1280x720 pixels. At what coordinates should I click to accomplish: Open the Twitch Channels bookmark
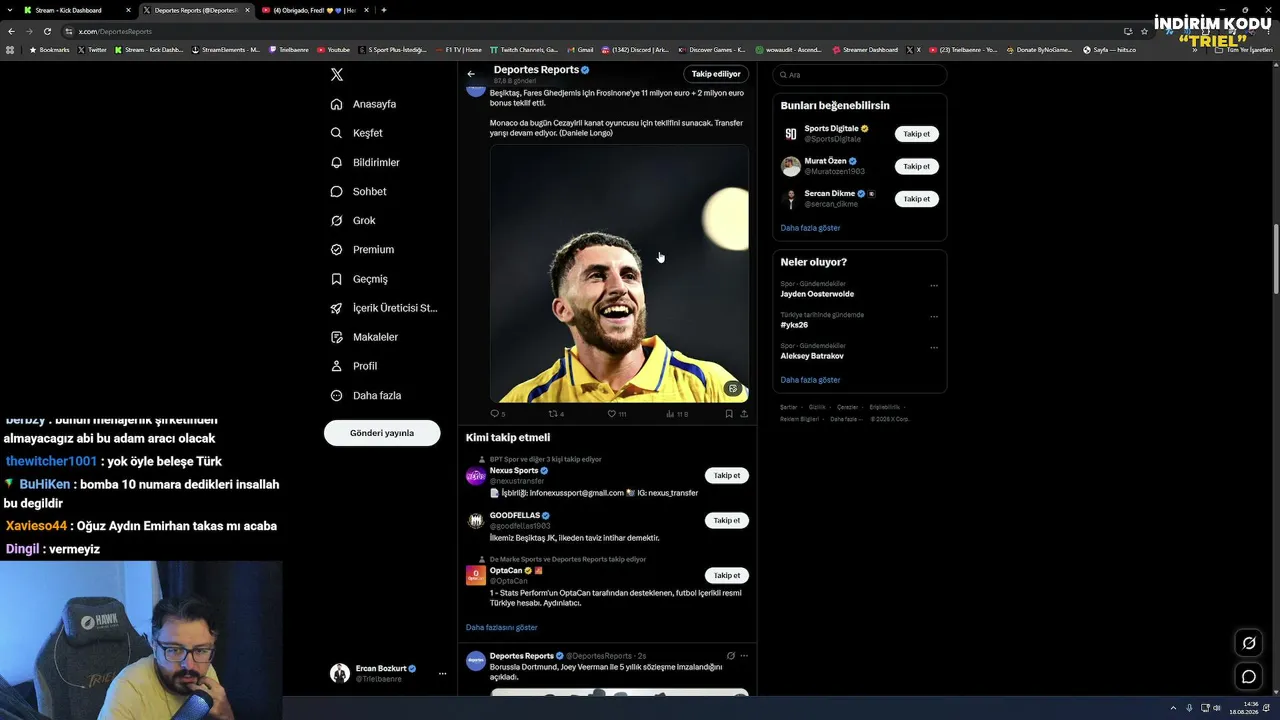524,50
